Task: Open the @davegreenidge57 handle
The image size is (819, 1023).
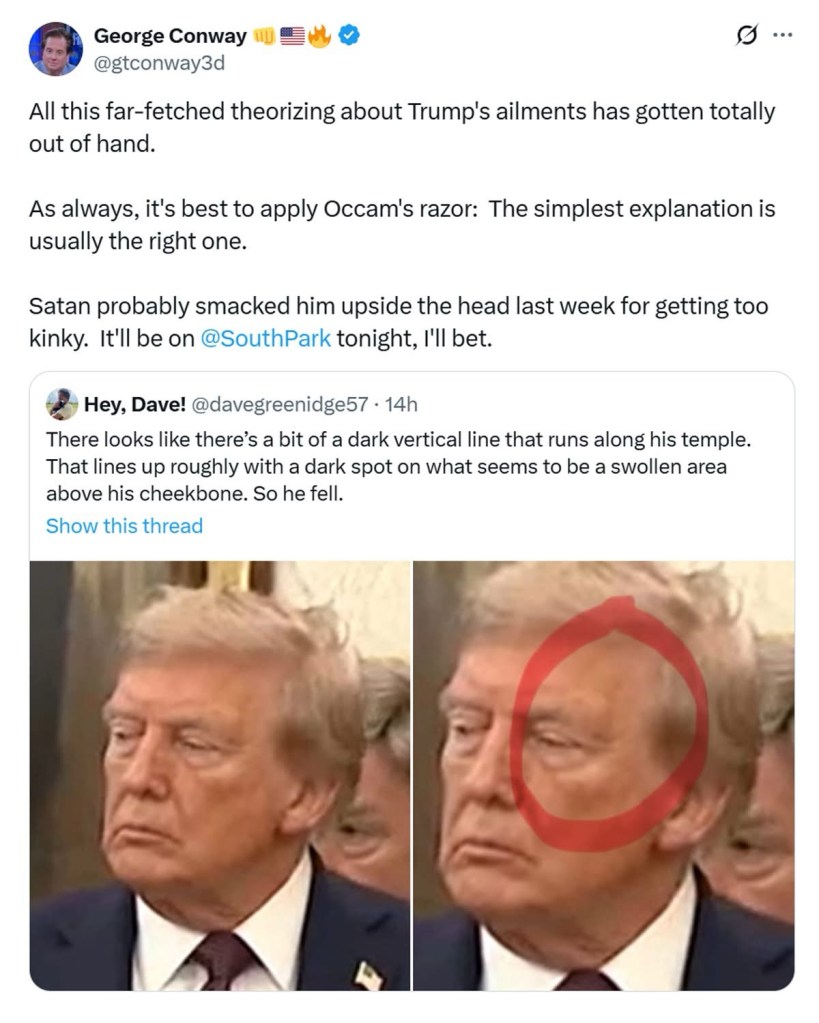Action: click(280, 405)
